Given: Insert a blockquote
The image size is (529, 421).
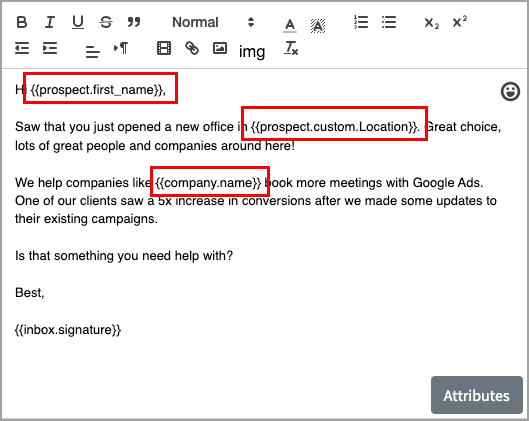Looking at the screenshot, I should point(134,22).
